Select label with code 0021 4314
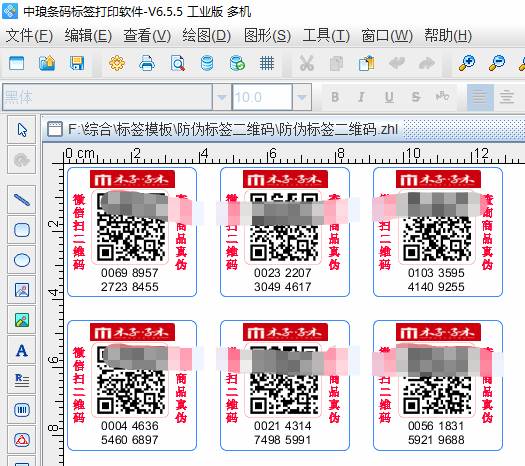Viewport: 525px width, 466px height. pyautogui.click(x=285, y=385)
